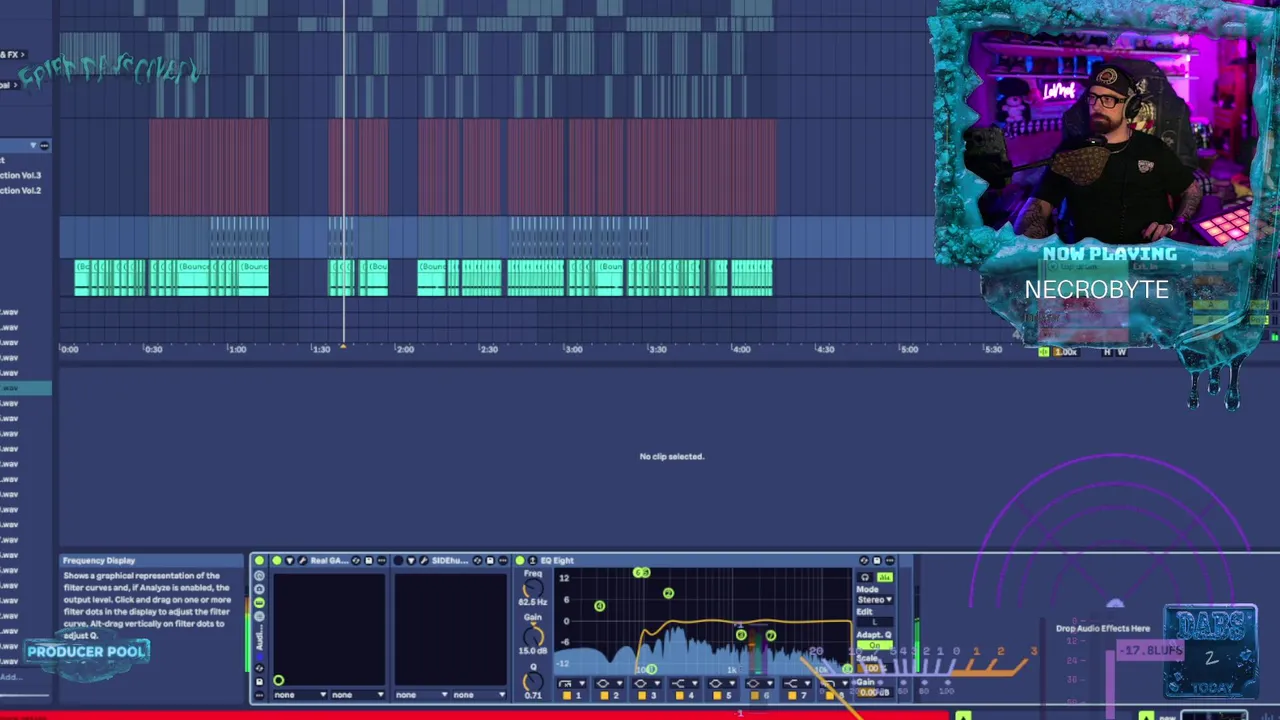Hot-swap the Real GA device preset
The image size is (1280, 720).
pos(356,561)
